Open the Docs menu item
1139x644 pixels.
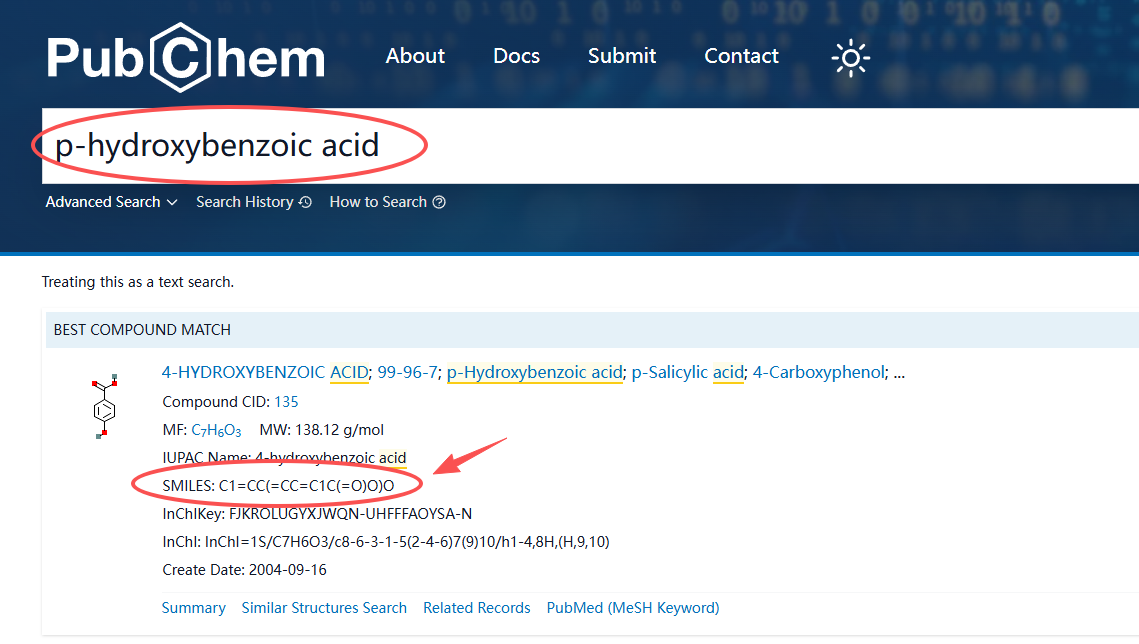(516, 56)
